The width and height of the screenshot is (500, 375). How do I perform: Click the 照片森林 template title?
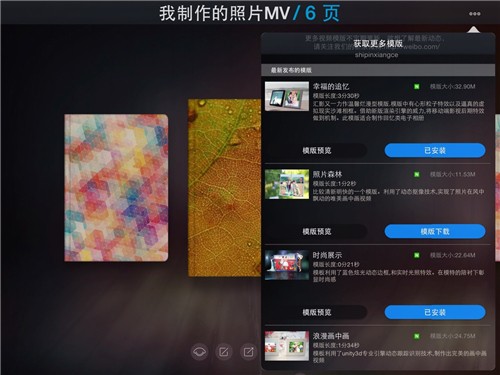coord(327,174)
